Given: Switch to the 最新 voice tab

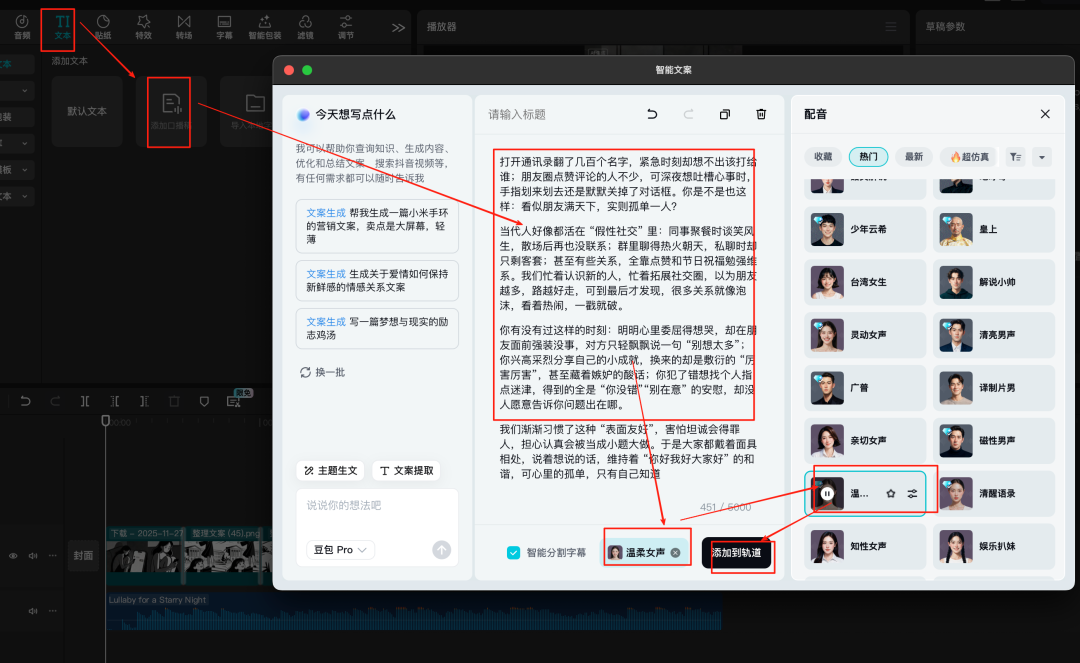Looking at the screenshot, I should coord(914,157).
